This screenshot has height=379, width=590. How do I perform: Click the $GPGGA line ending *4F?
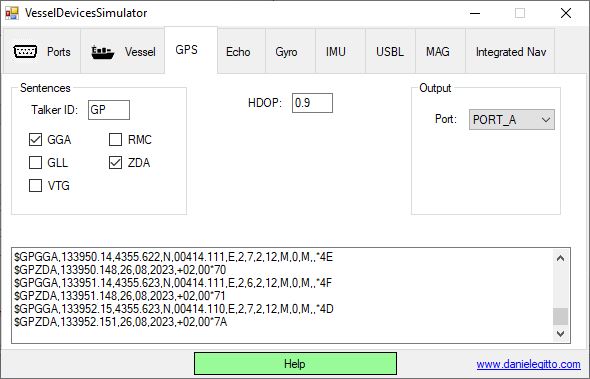(x=173, y=283)
